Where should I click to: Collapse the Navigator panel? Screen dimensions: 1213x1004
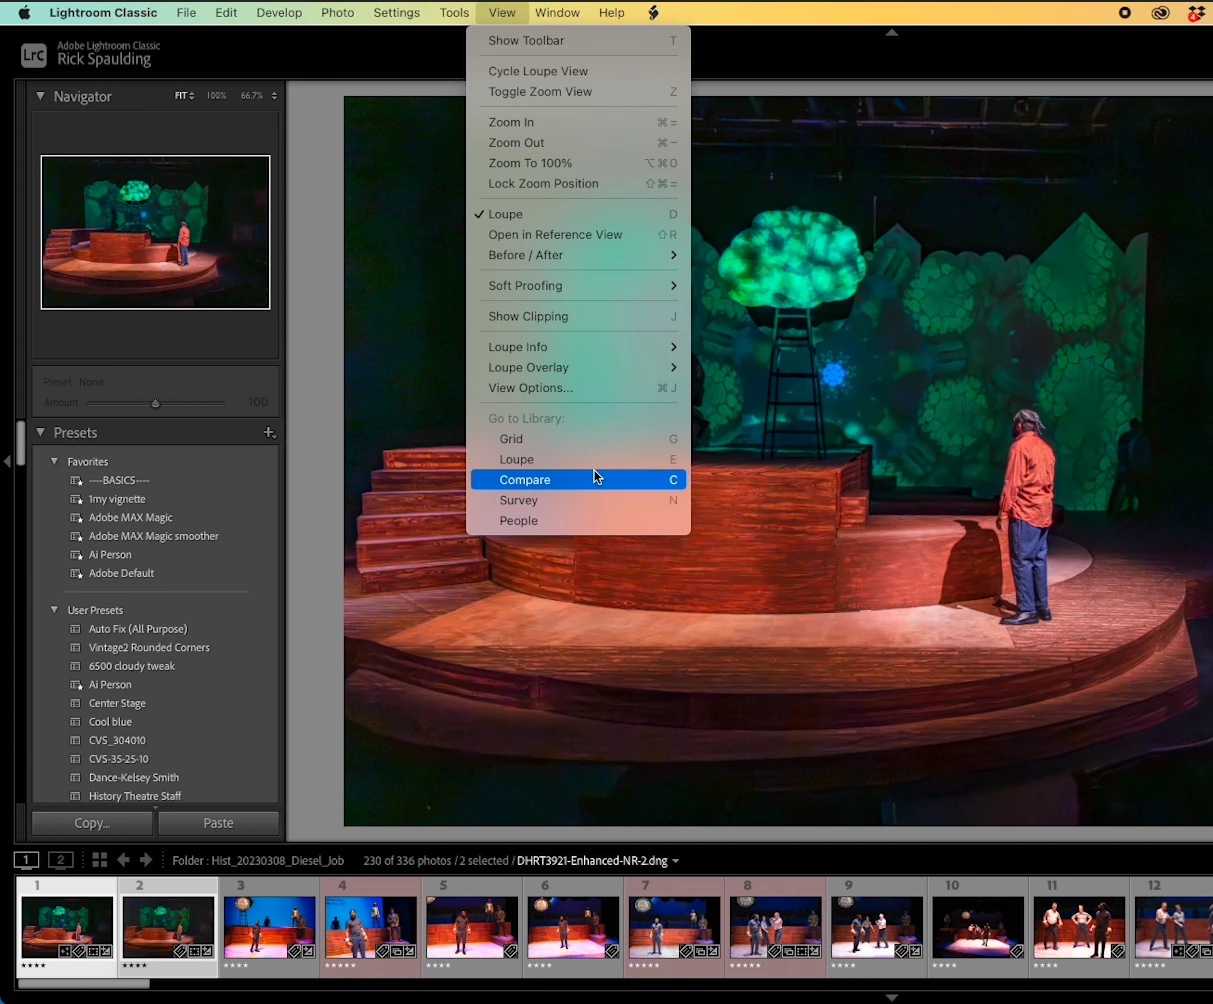click(x=41, y=96)
